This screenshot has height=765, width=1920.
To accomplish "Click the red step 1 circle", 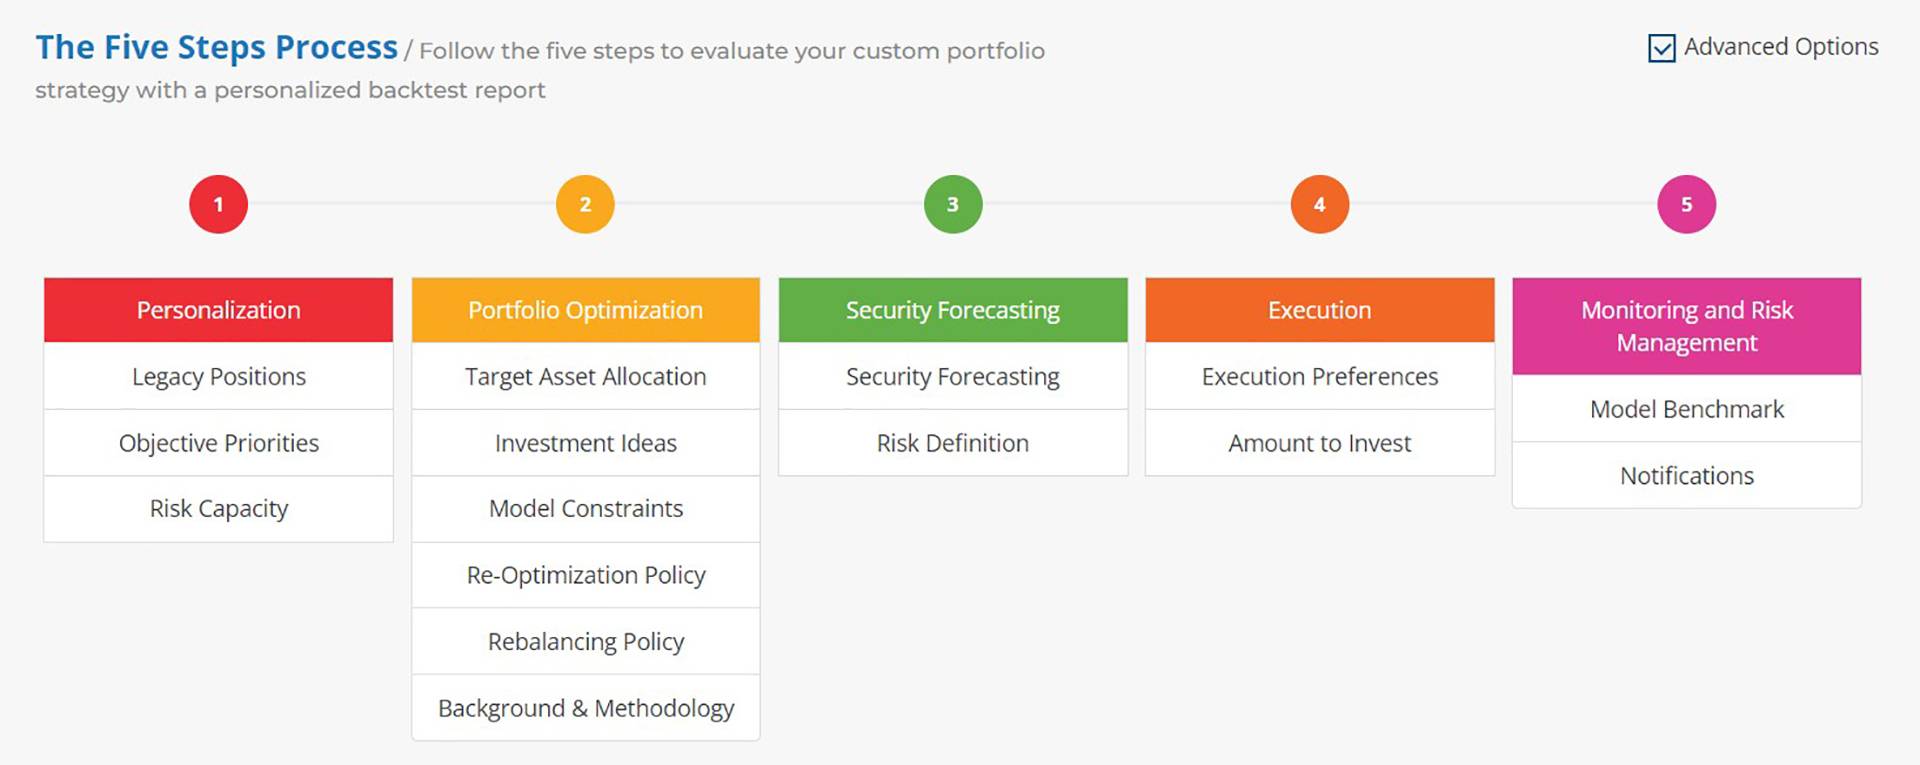I will point(218,204).
